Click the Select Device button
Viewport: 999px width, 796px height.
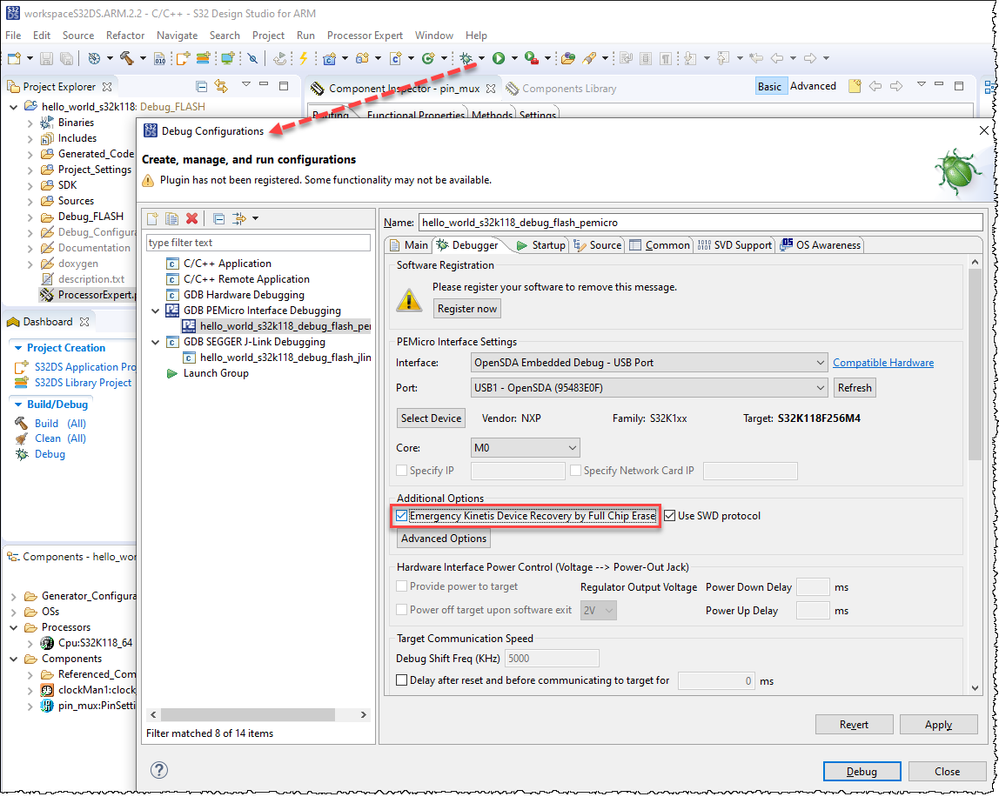431,418
